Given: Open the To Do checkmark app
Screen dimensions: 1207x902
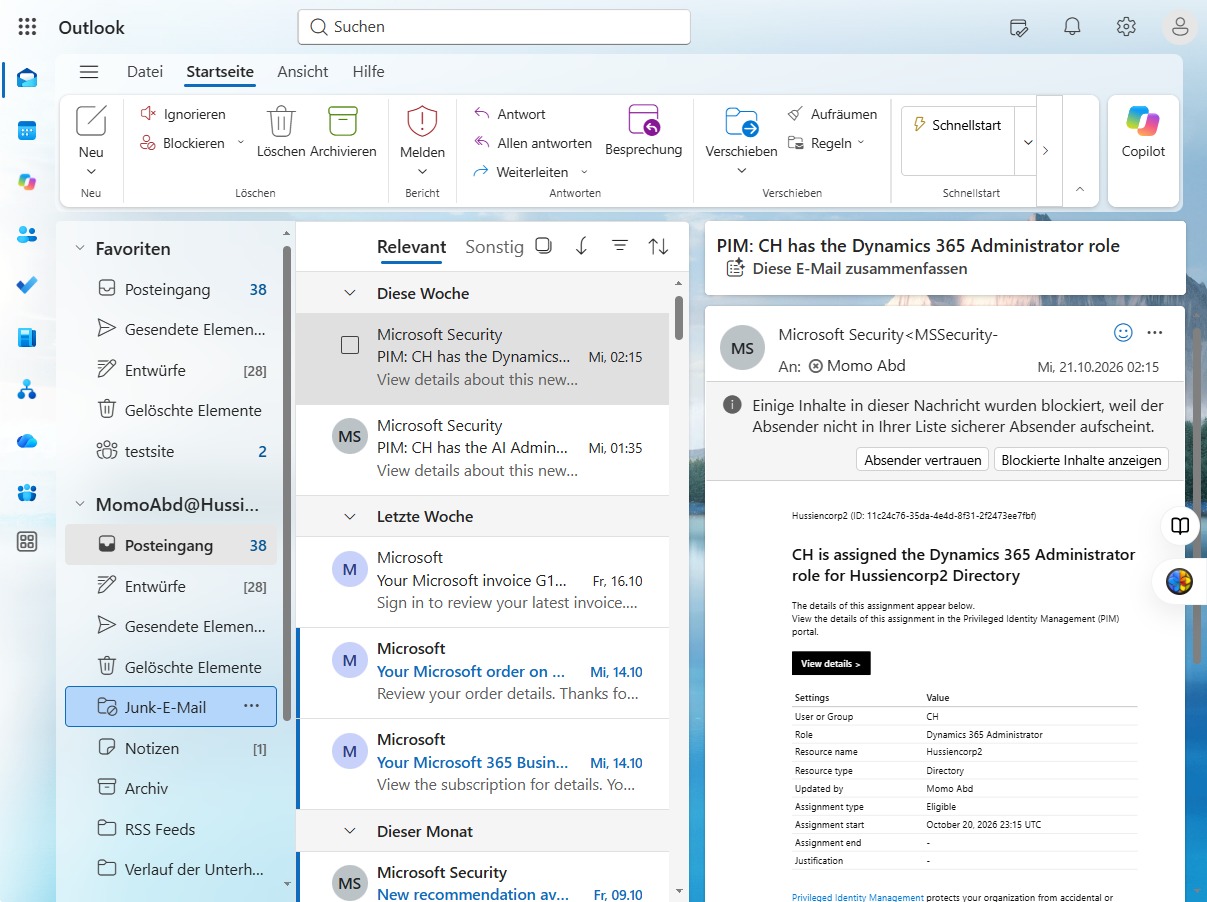Looking at the screenshot, I should pos(27,286).
